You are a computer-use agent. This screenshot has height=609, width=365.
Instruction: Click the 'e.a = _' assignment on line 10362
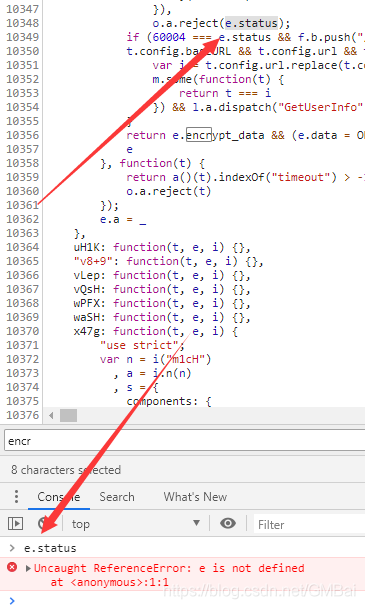(123, 219)
